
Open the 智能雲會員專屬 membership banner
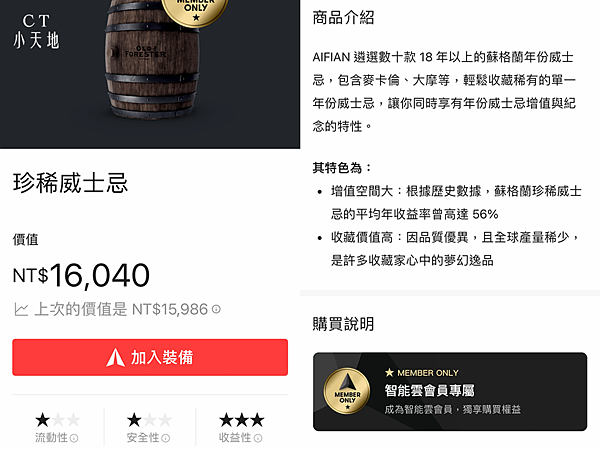coord(450,391)
